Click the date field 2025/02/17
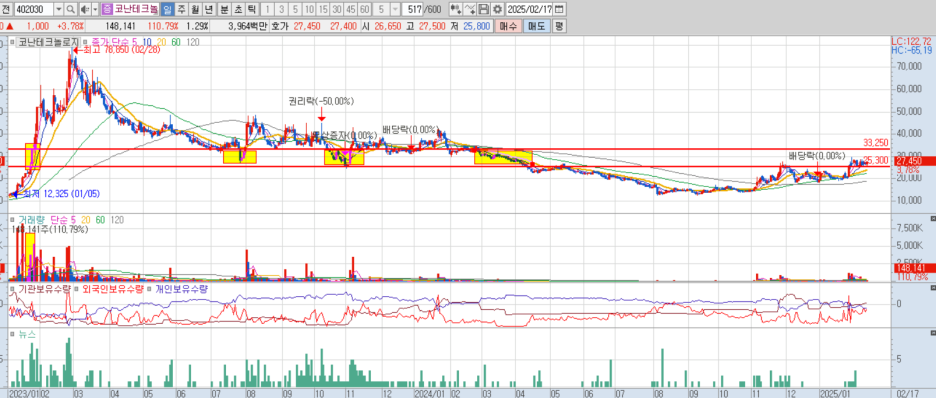 529,9
